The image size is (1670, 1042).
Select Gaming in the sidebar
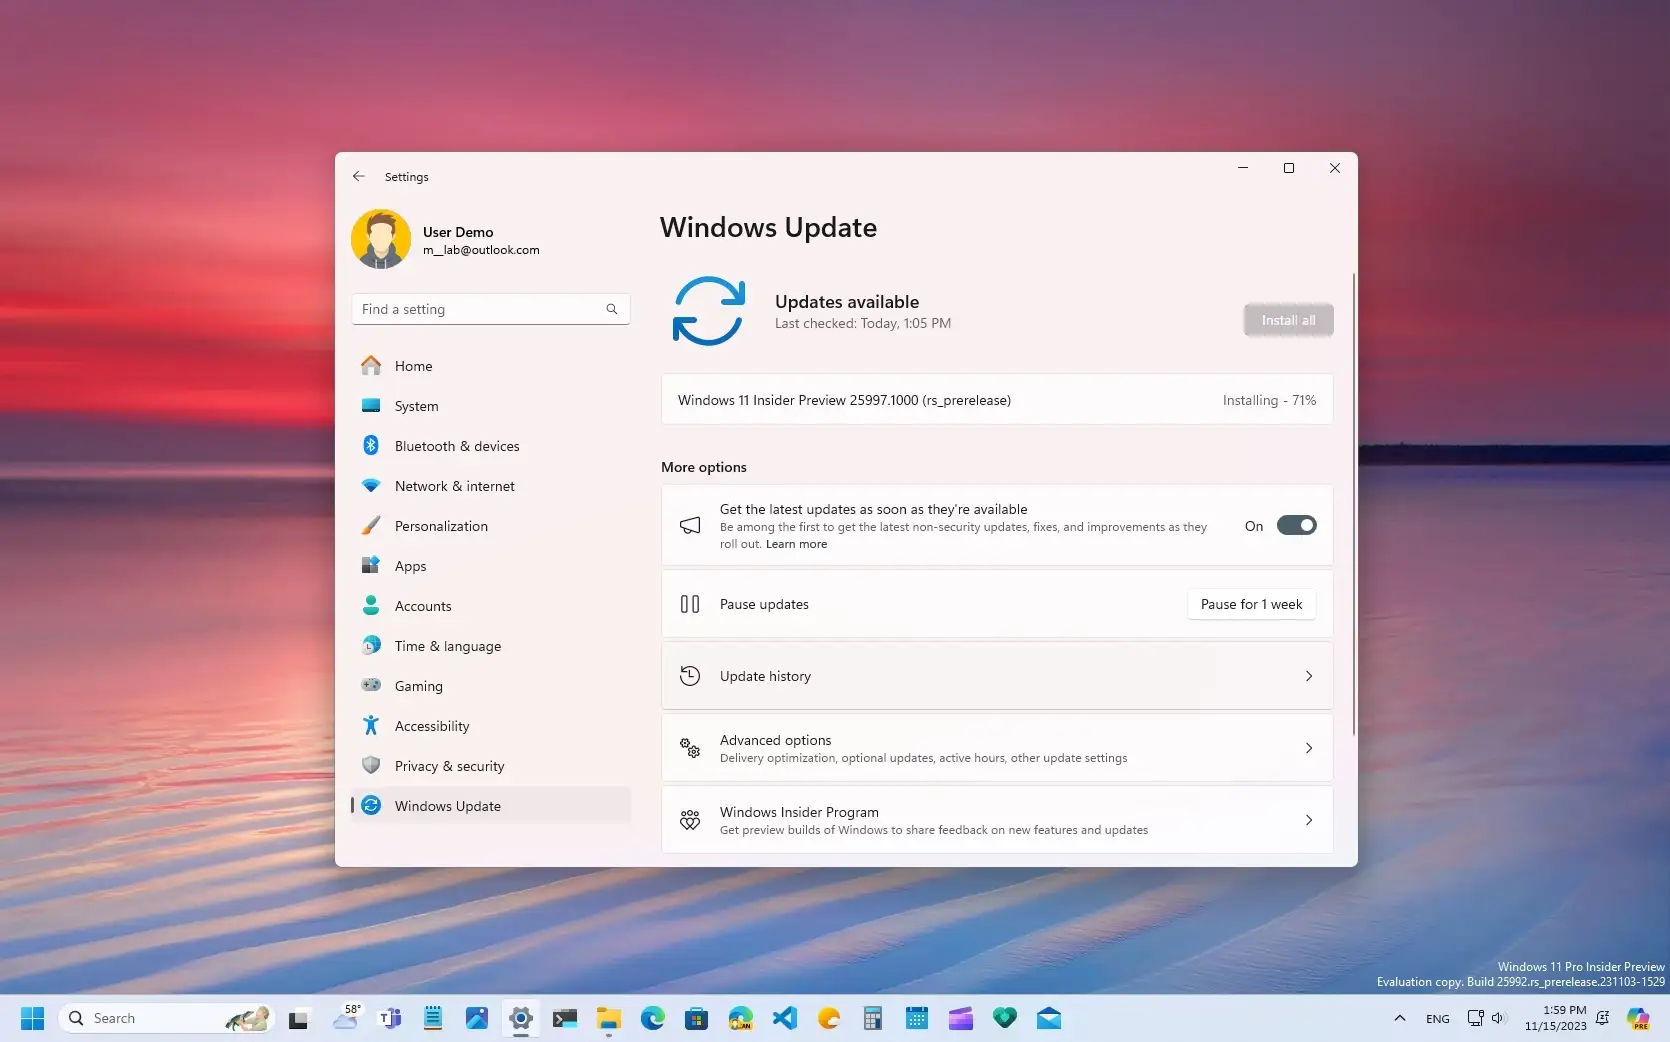490,686
